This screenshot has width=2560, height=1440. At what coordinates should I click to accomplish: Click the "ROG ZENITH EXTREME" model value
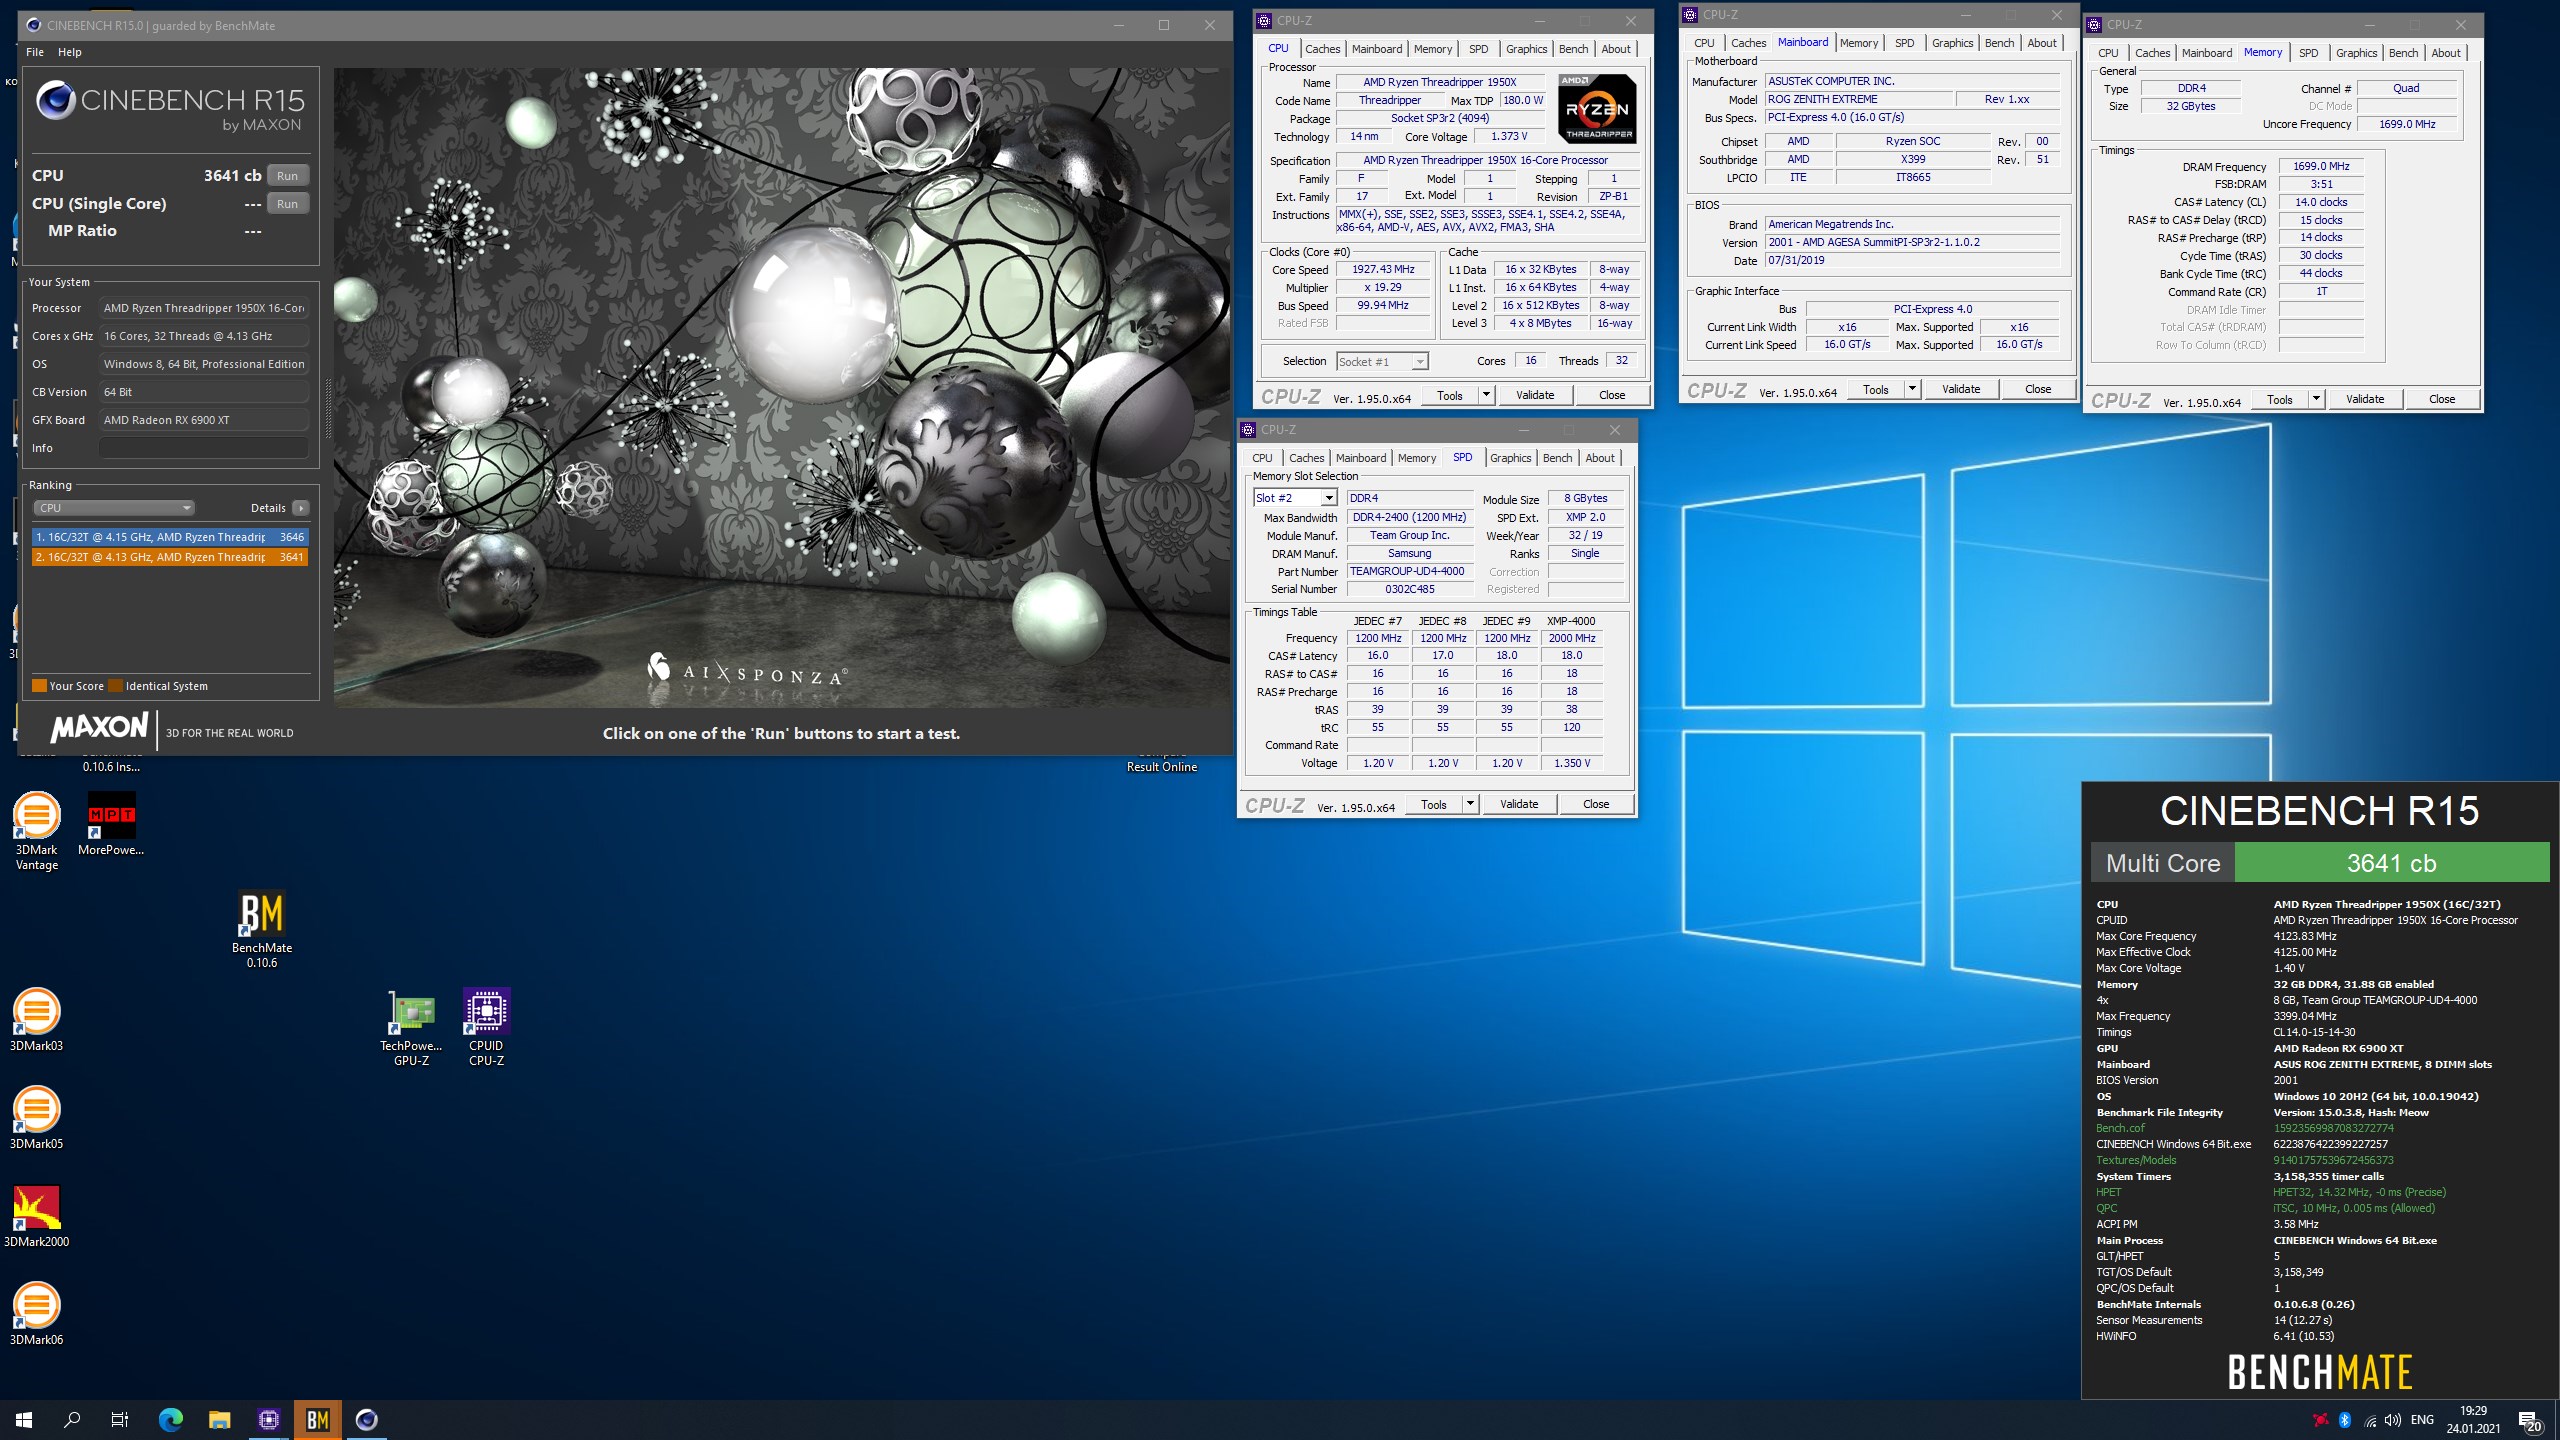(x=1859, y=99)
